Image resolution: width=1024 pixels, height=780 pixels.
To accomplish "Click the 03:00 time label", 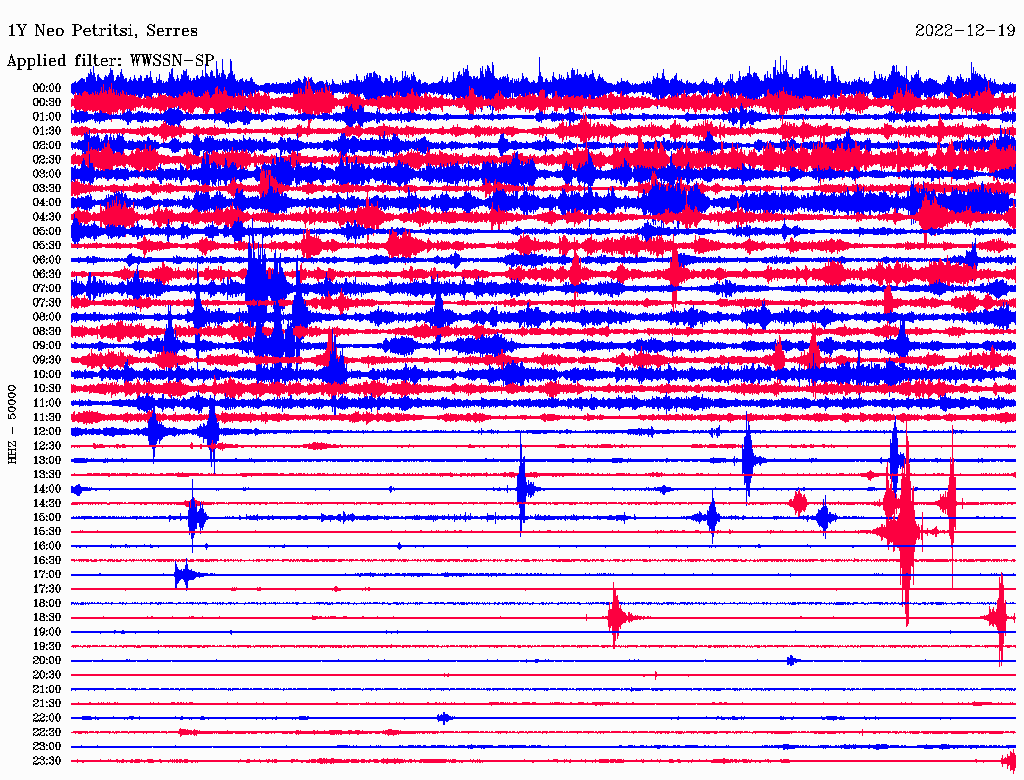I will click(x=47, y=174).
